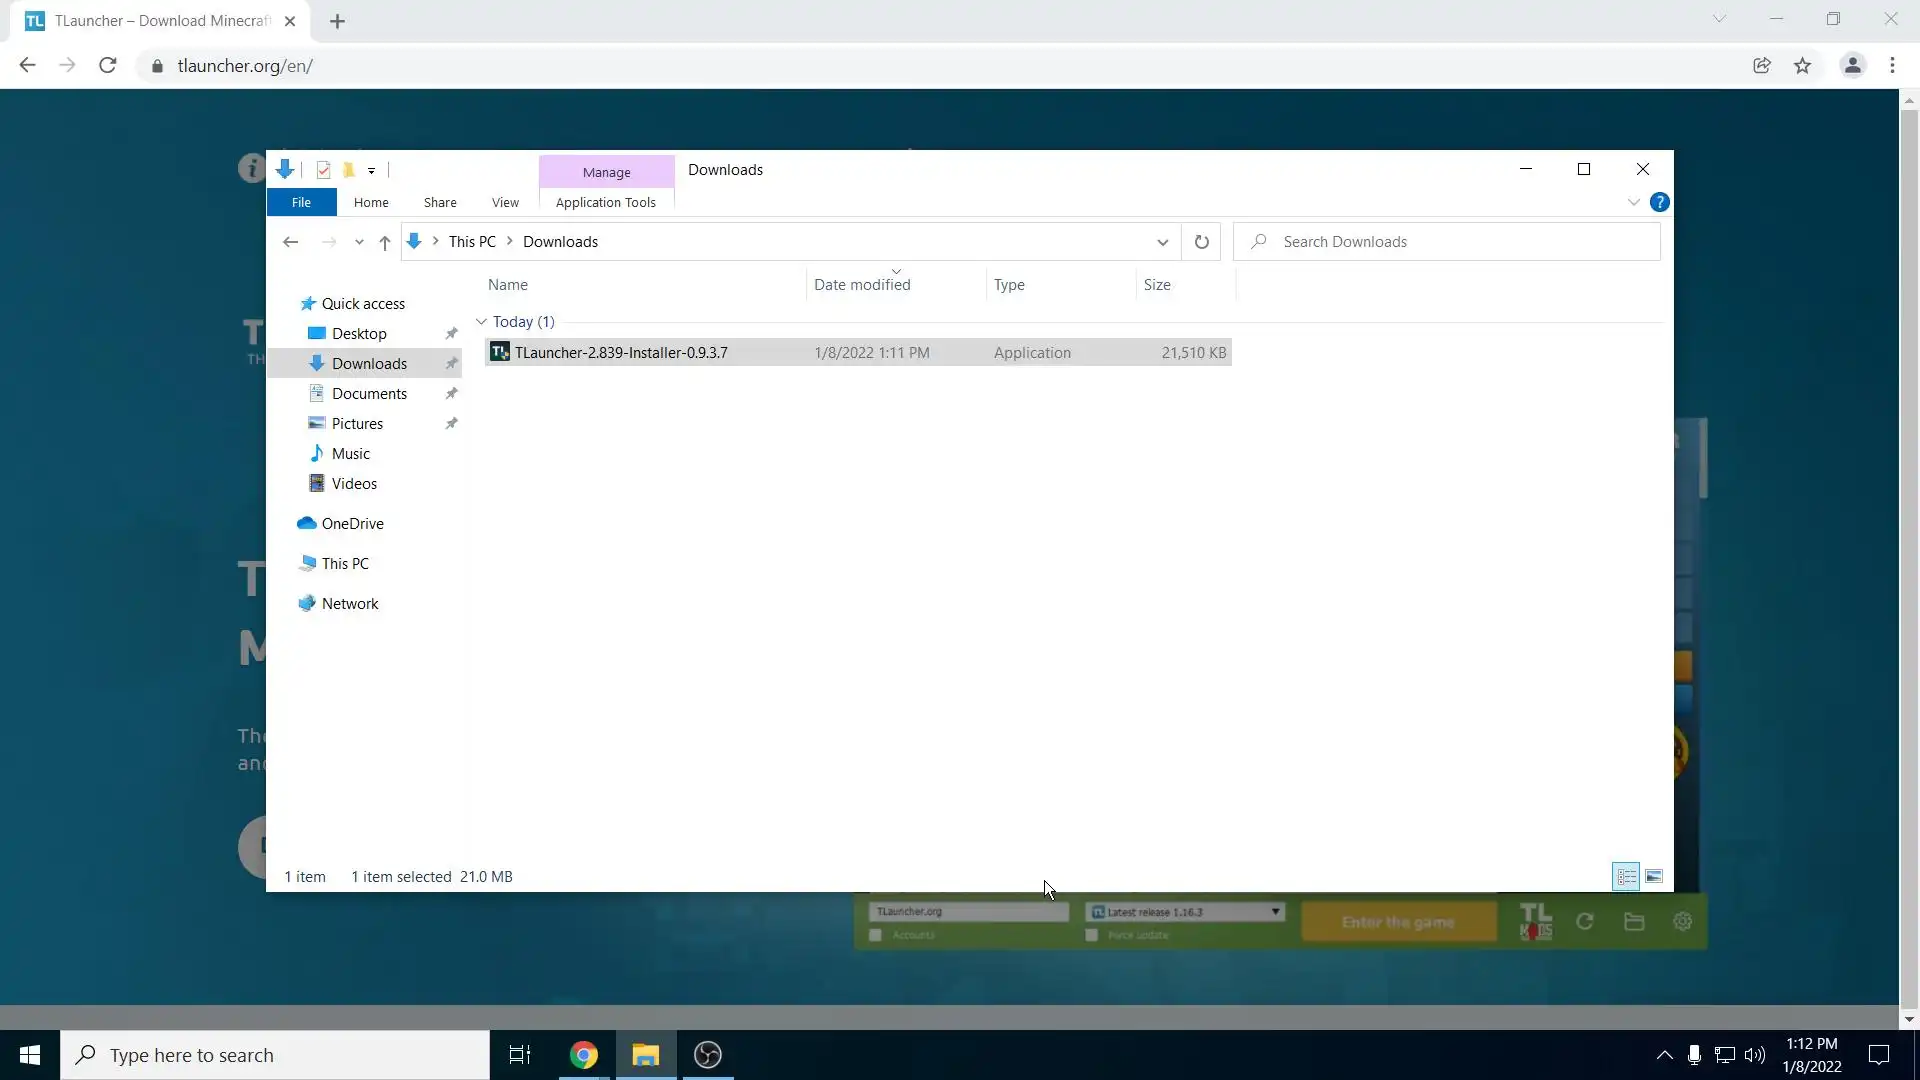Expand the ribbon chevron
This screenshot has height=1080, width=1920.
point(1633,202)
